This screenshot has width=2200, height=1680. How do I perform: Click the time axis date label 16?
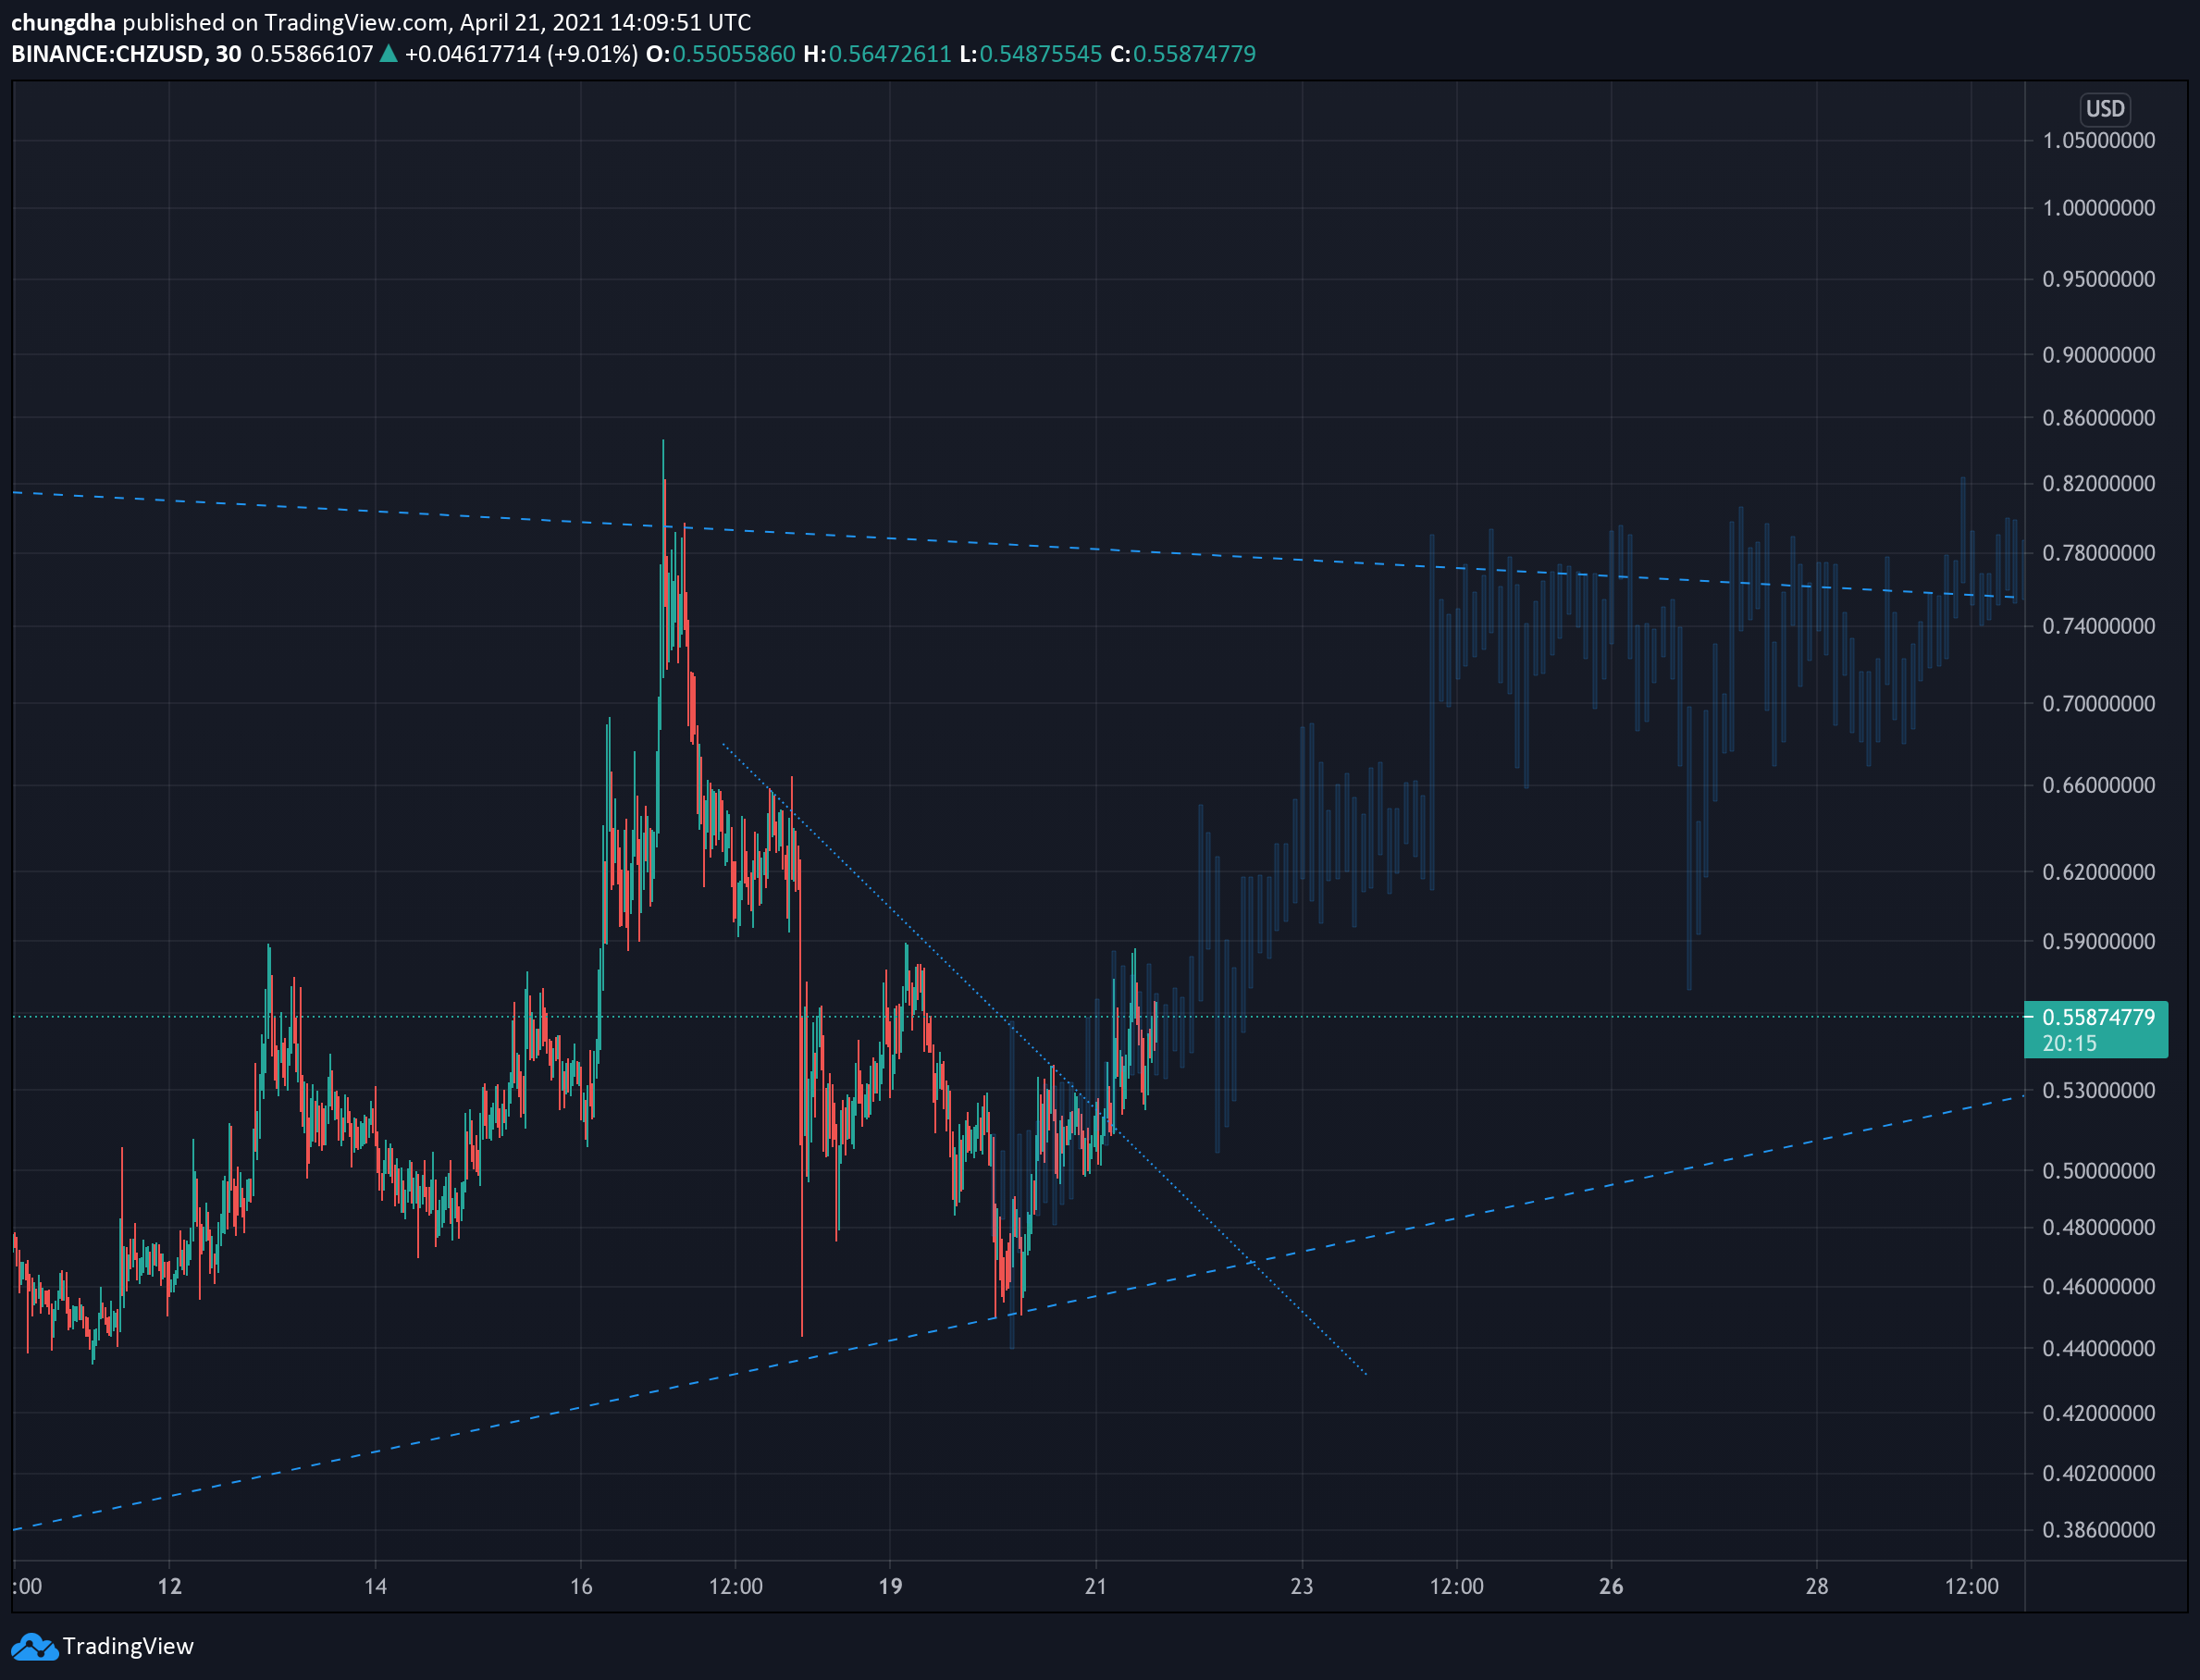click(581, 1587)
